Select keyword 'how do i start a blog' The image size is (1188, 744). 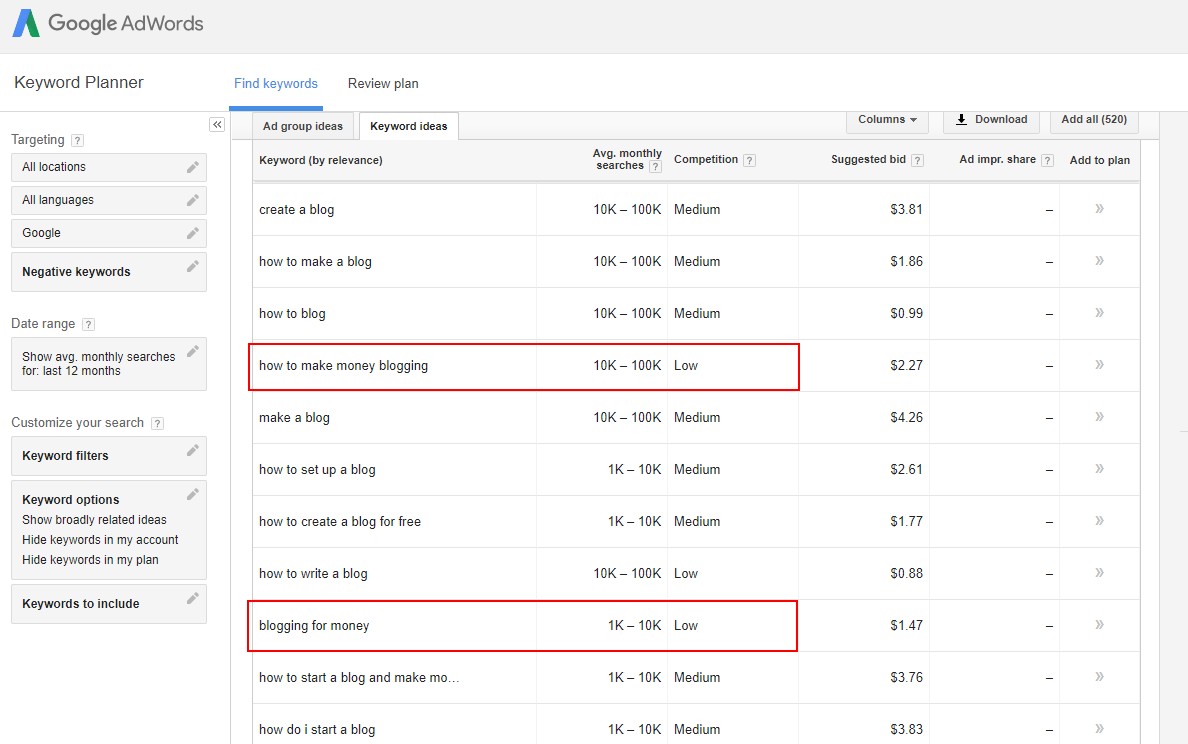tap(317, 730)
